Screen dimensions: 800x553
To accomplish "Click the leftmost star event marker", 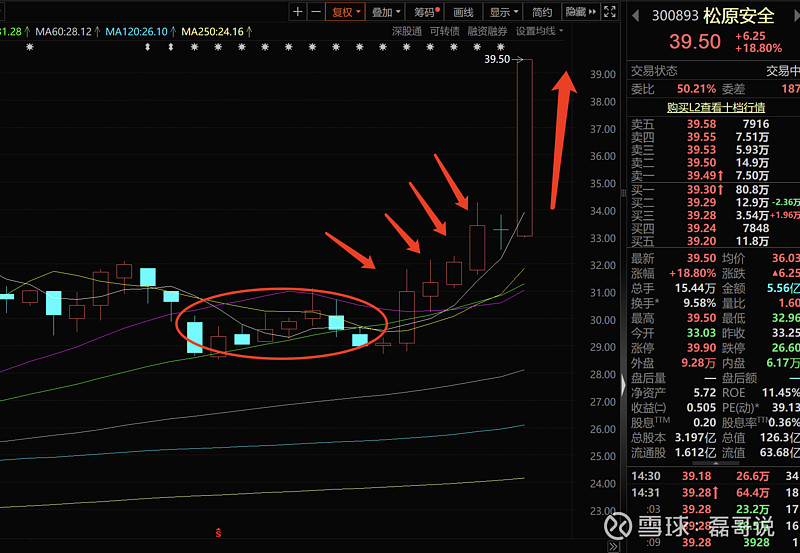I will (x=30, y=47).
